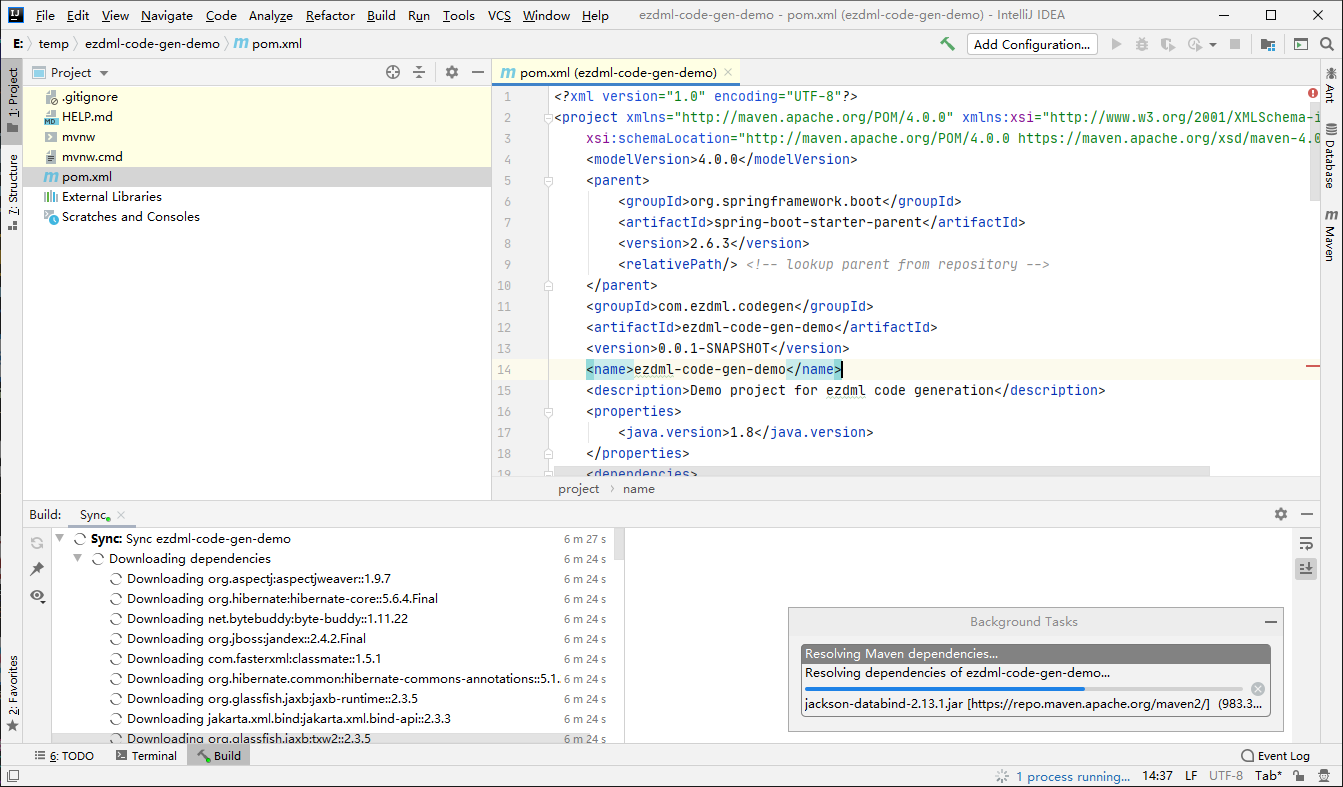The width and height of the screenshot is (1343, 787).
Task: Open the Refactor menu
Action: pos(330,15)
